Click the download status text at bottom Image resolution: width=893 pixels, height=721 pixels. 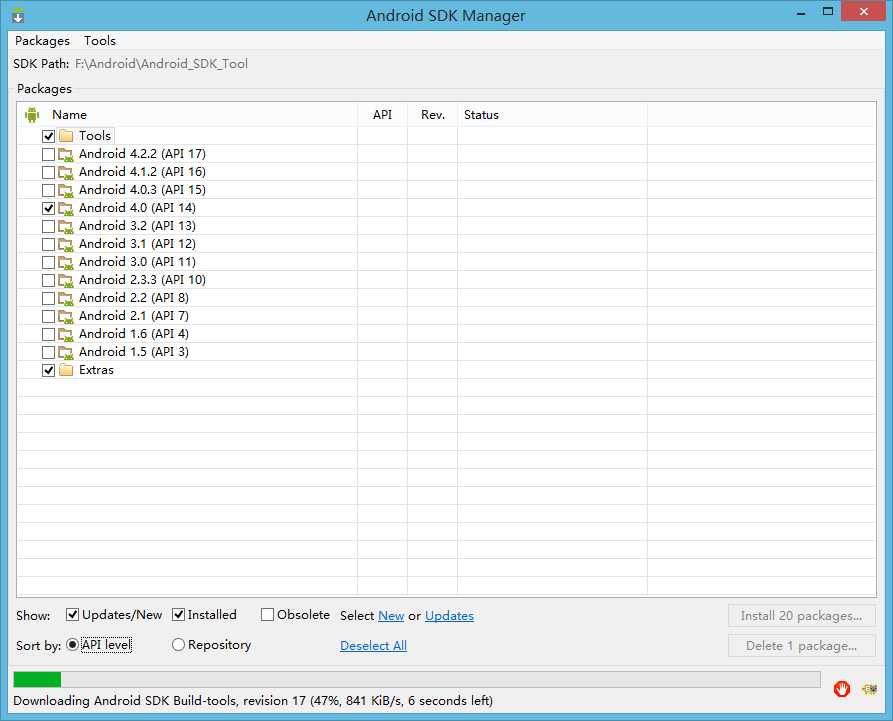(253, 700)
